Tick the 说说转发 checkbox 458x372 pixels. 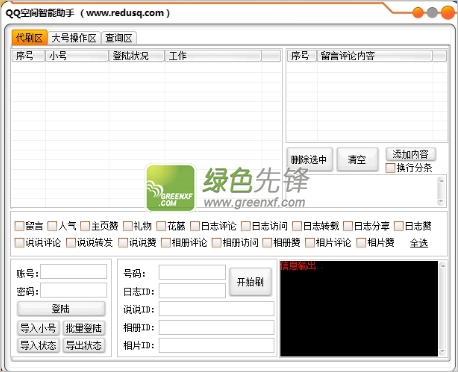pos(71,243)
